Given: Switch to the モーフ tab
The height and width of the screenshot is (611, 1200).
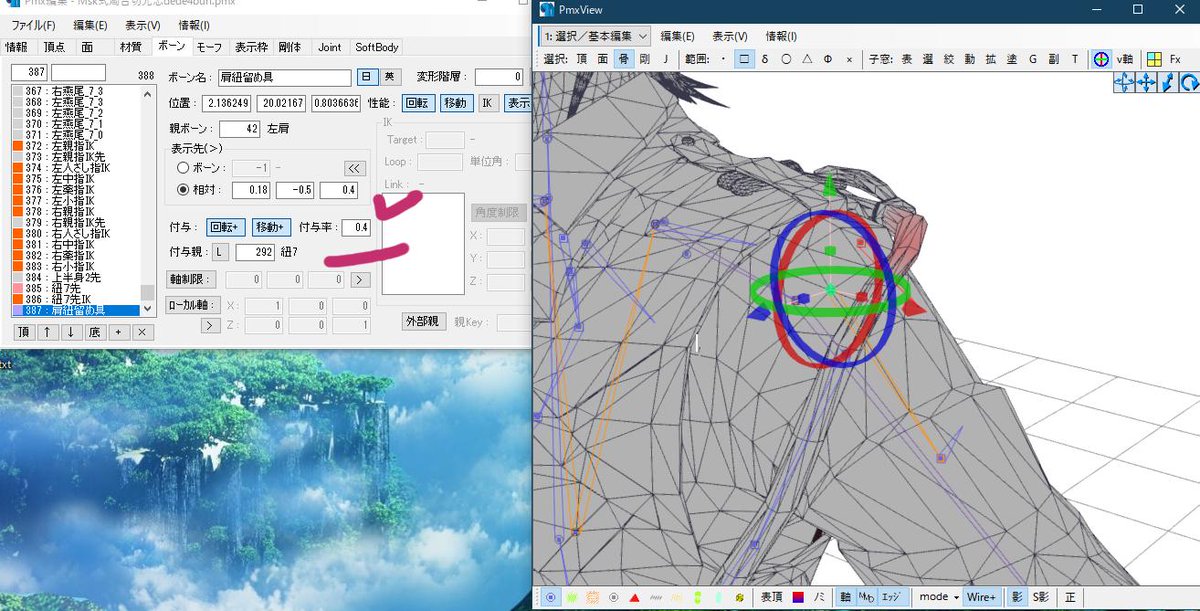Looking at the screenshot, I should click(x=209, y=47).
